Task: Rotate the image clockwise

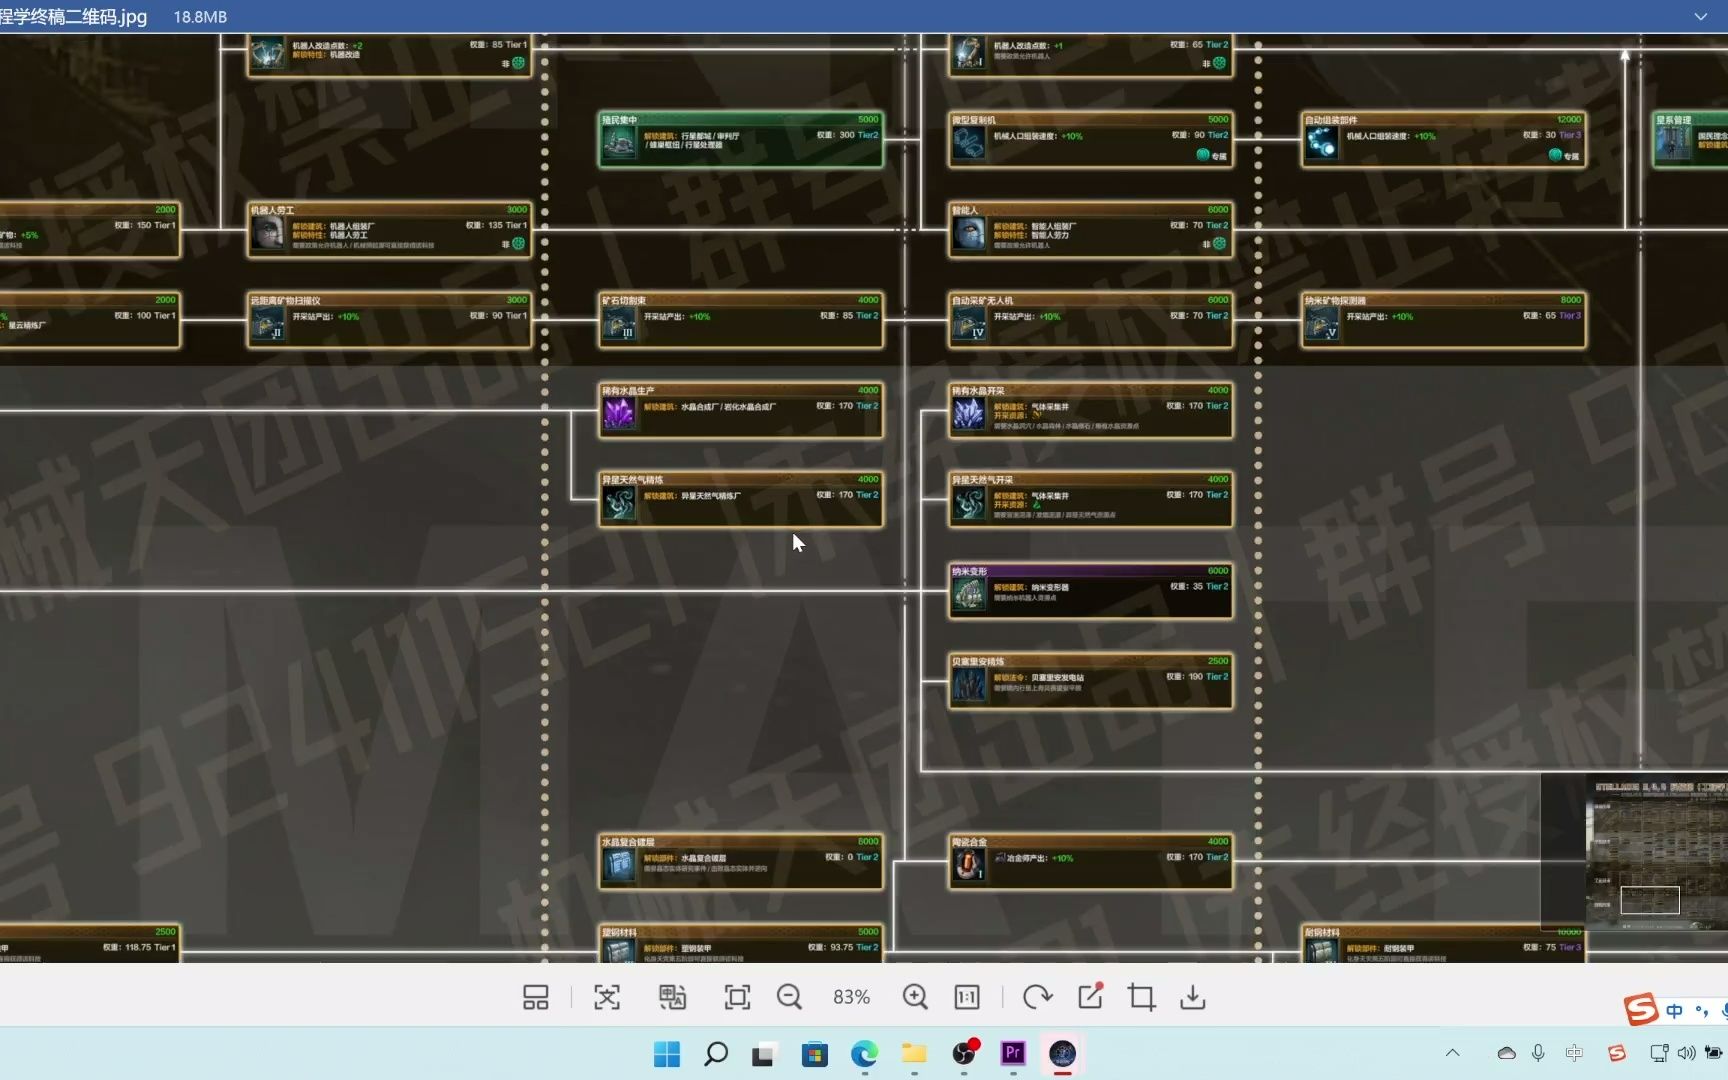Action: pos(1037,997)
